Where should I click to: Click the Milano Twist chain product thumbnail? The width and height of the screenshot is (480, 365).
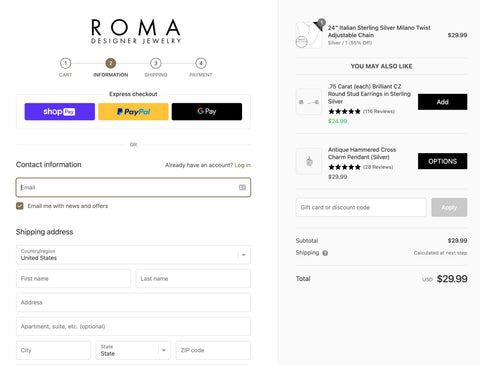coord(309,35)
